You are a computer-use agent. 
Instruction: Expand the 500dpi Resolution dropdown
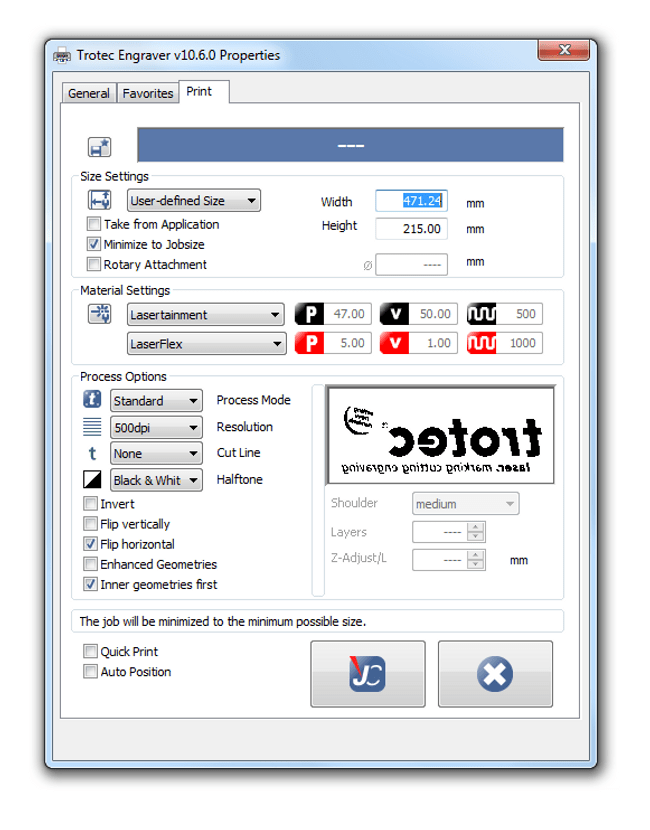pos(156,427)
